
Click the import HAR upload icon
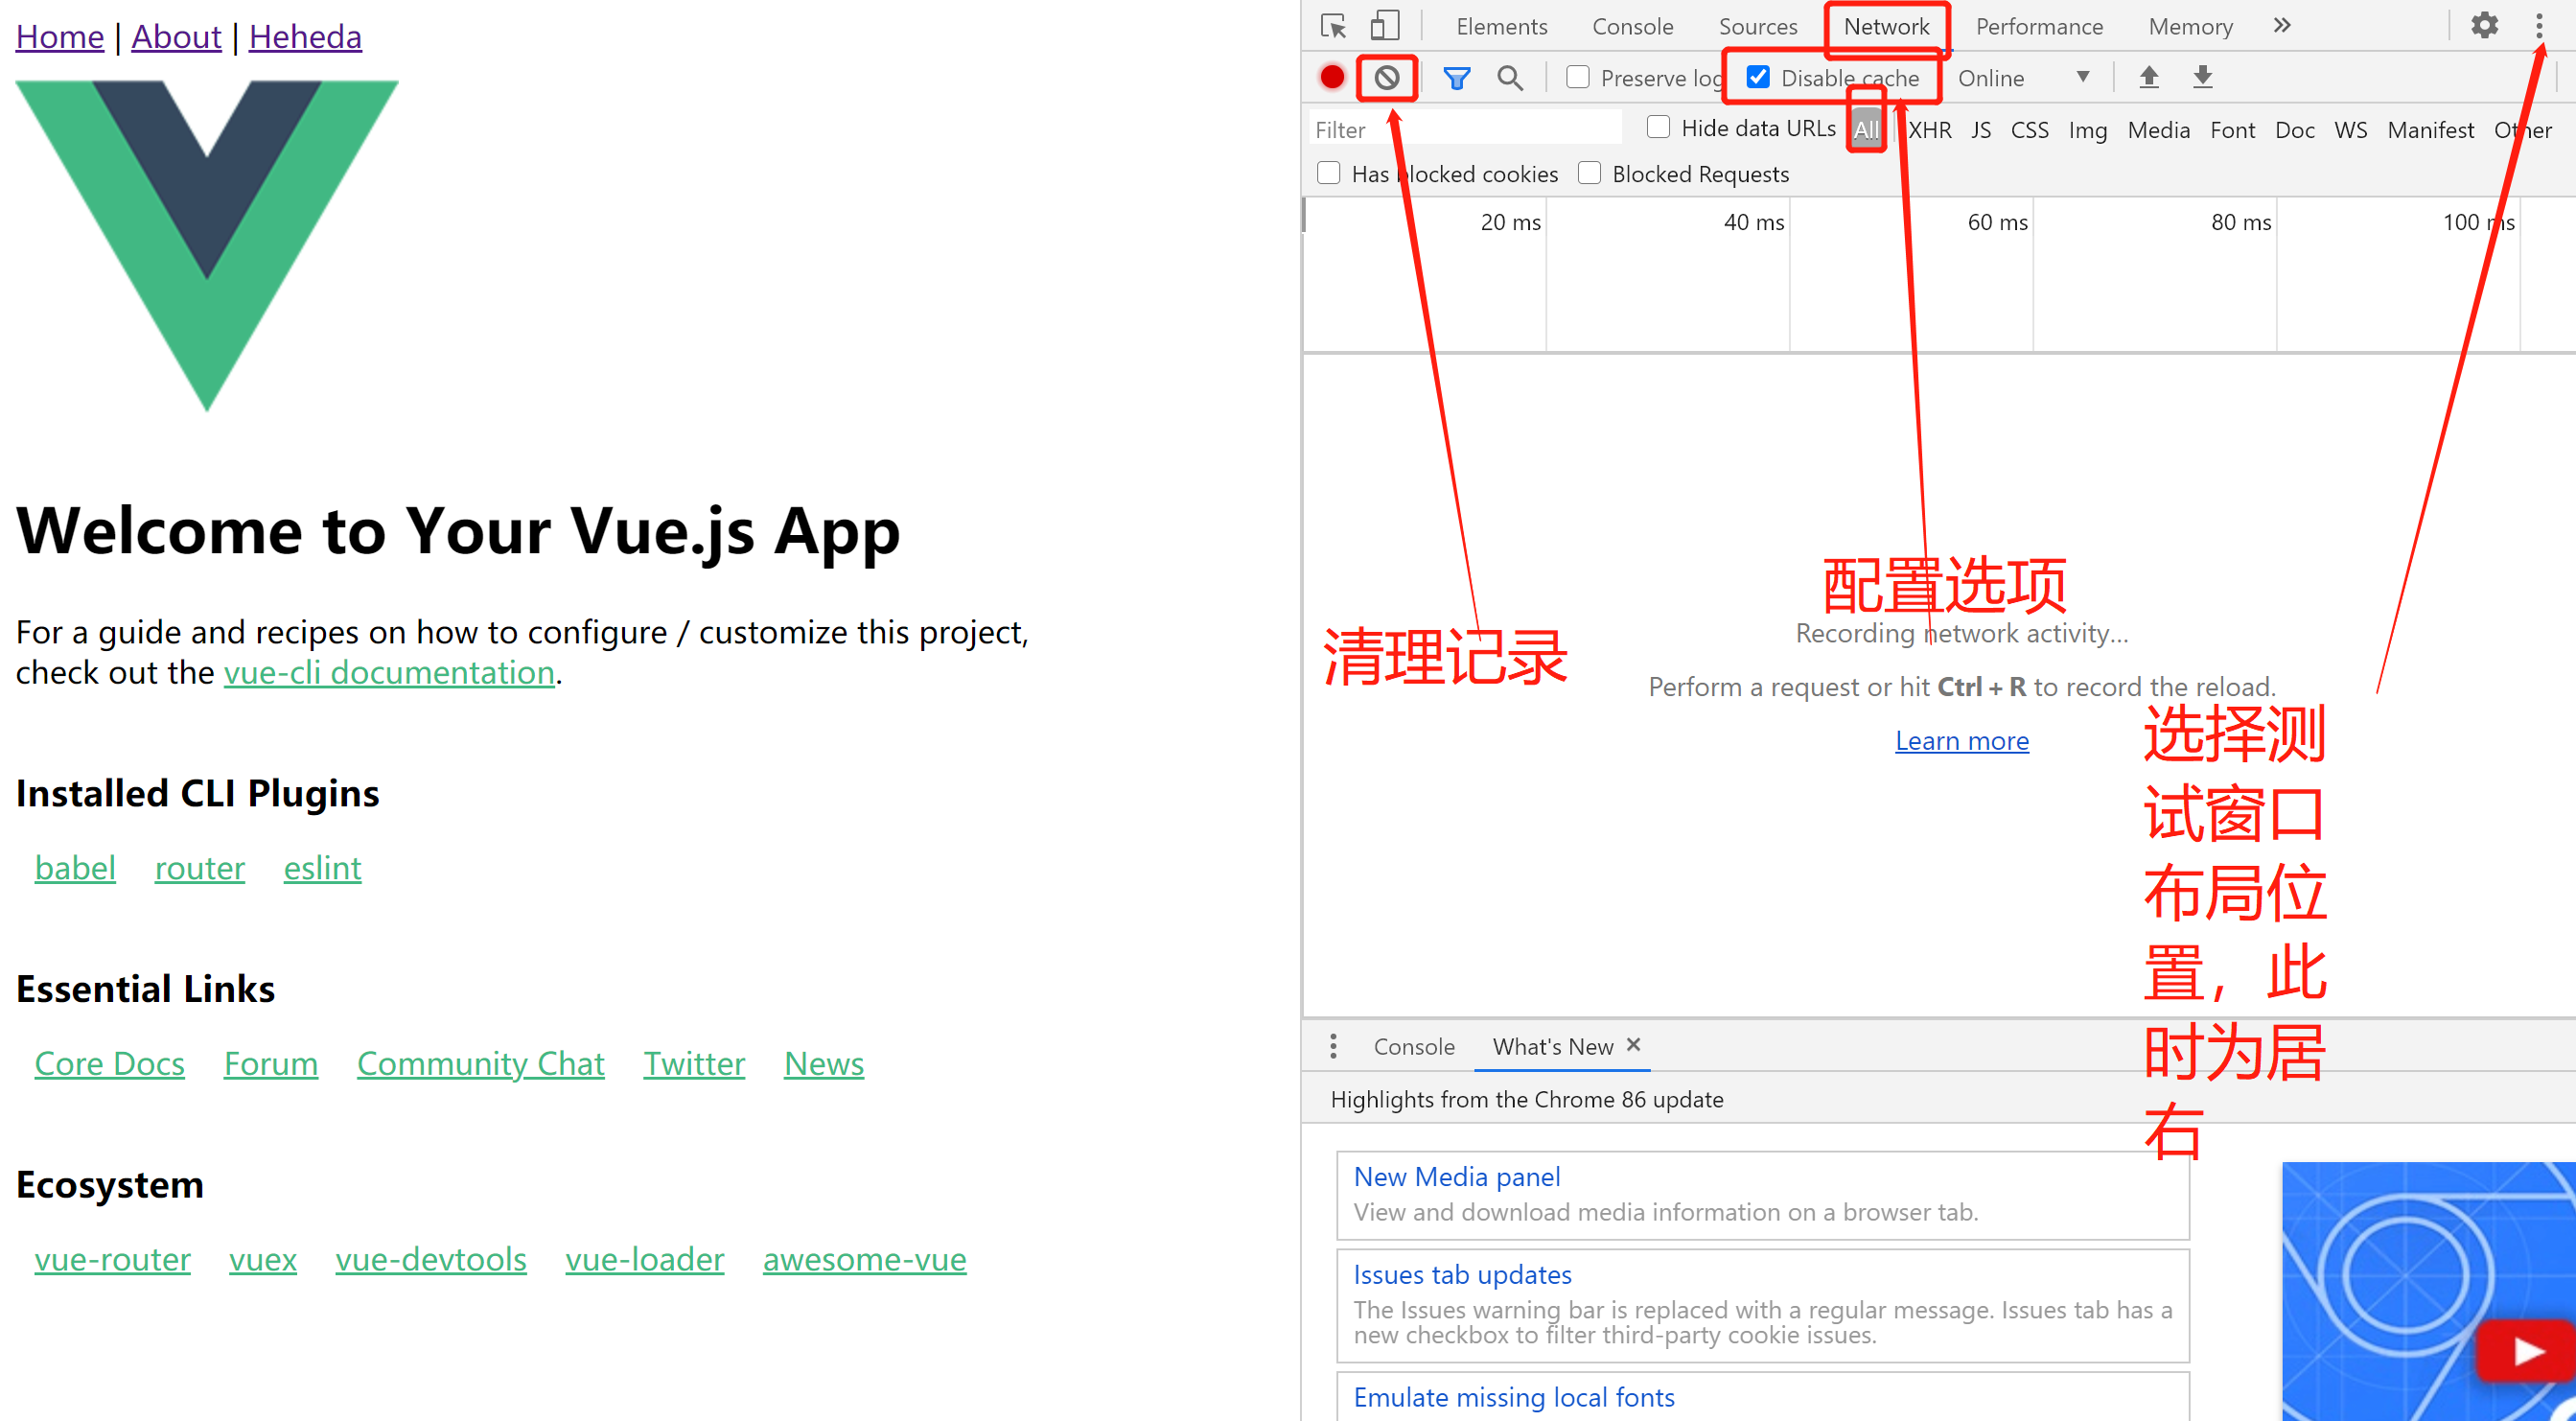click(x=2148, y=77)
